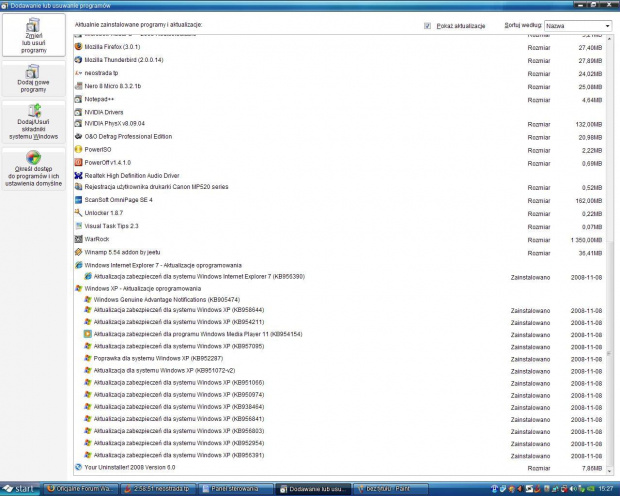The image size is (620, 496).
Task: Click the PowerOff icon
Action: 78,163
